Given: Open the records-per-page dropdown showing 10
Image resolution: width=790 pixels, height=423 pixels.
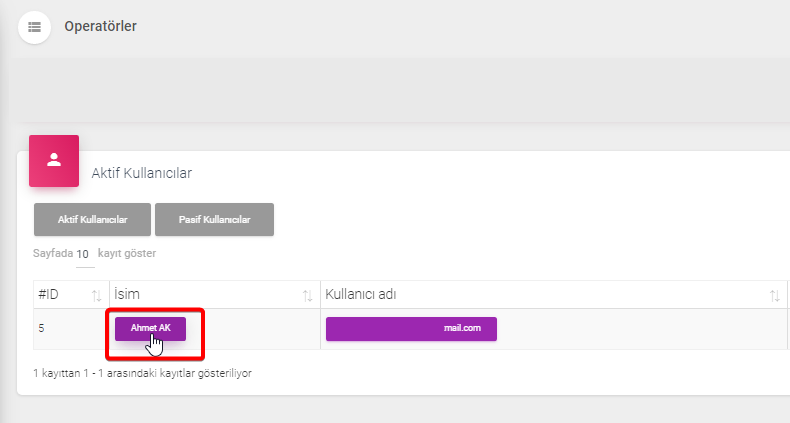Looking at the screenshot, I should (85, 254).
